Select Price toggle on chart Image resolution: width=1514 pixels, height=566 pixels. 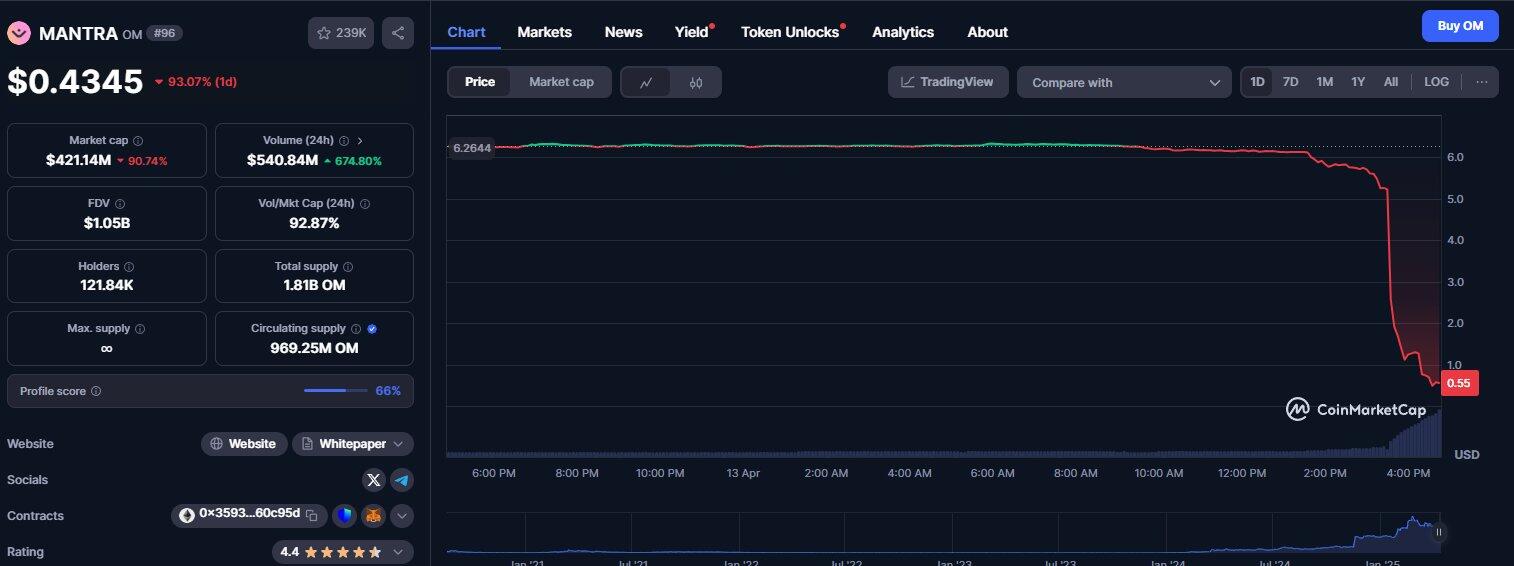[x=480, y=82]
